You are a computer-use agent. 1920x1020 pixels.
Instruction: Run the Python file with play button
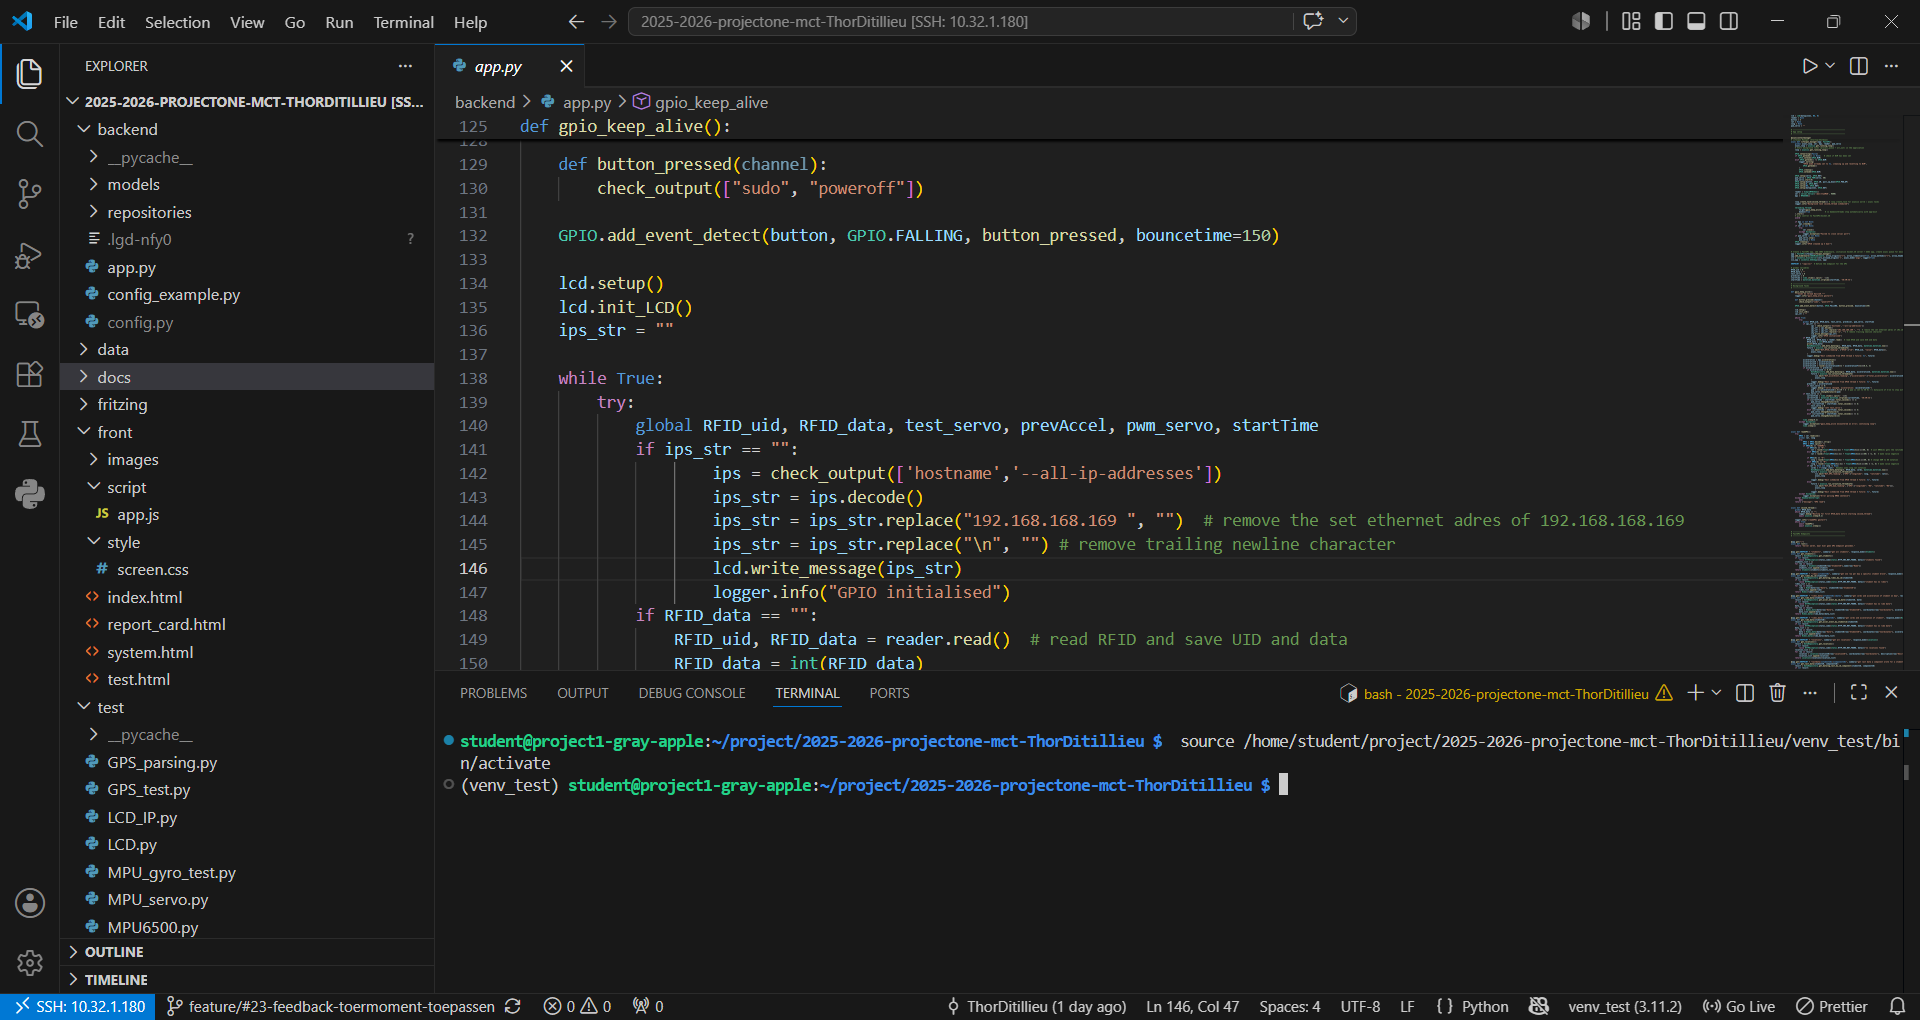point(1809,66)
